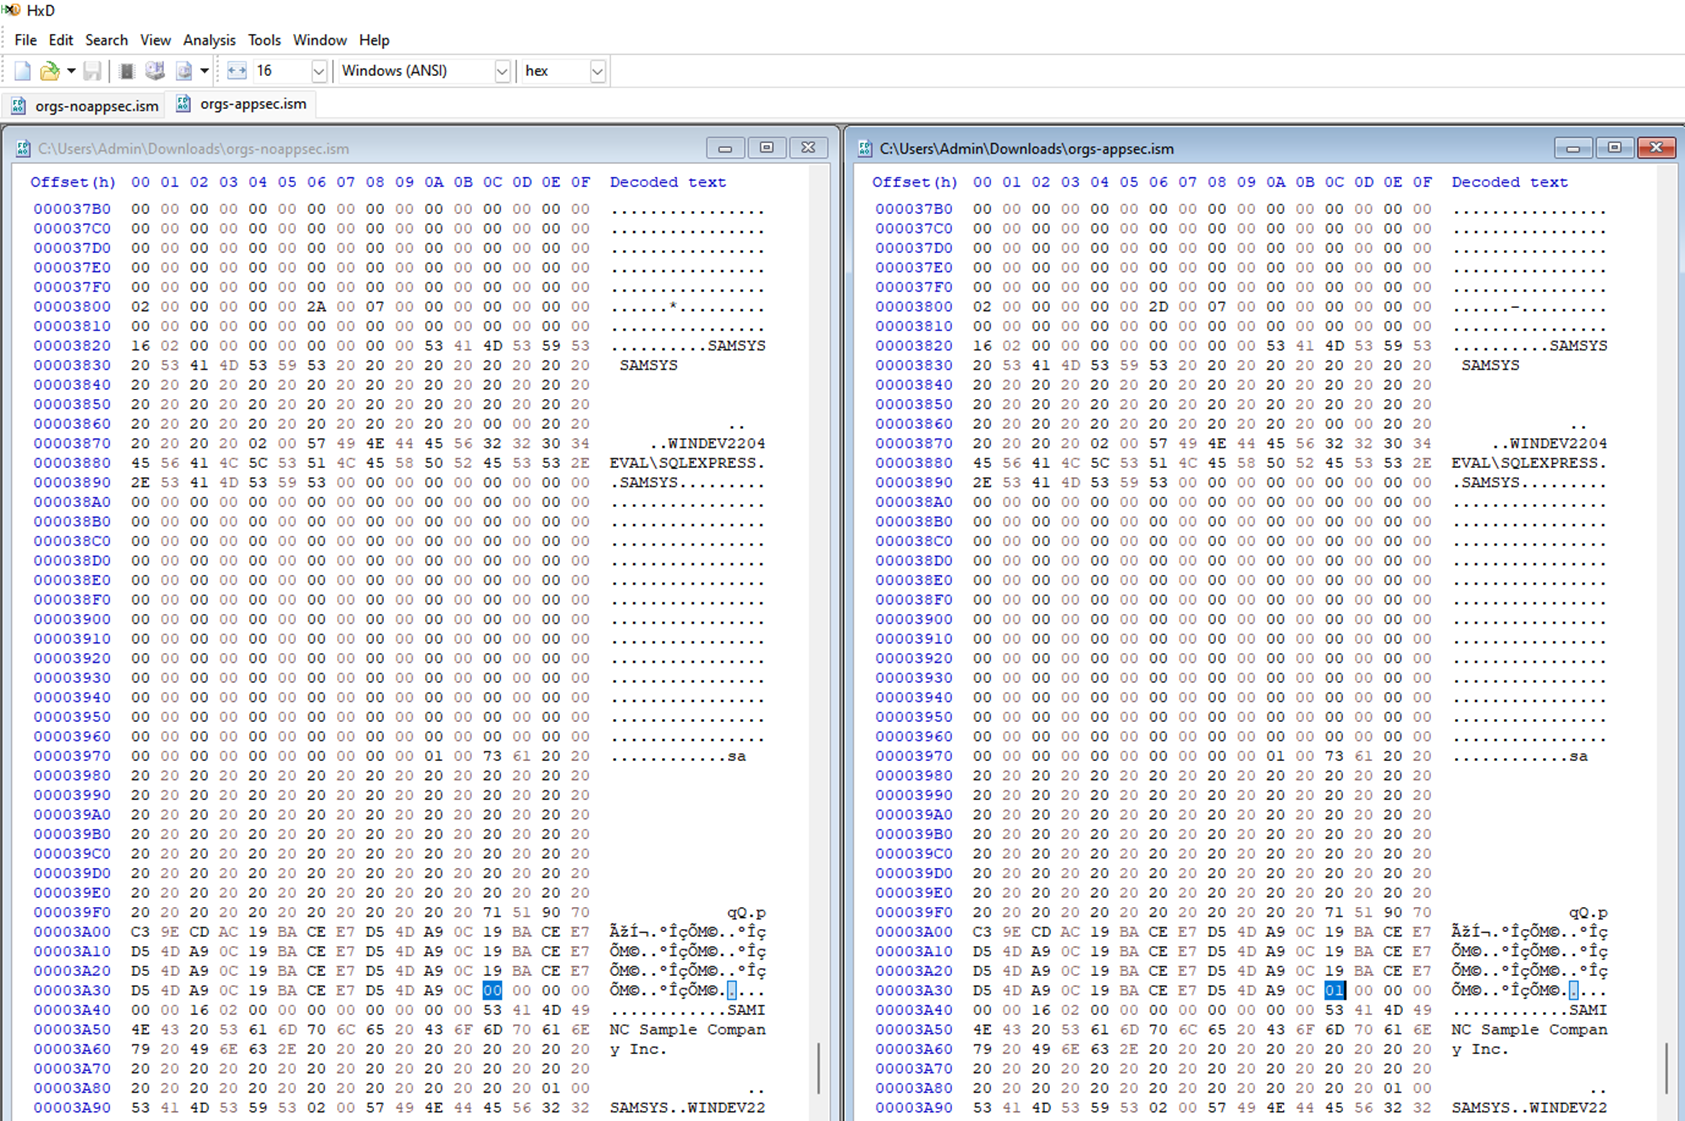Screen dimensions: 1685x1121
Task: Click the Open file folder icon
Action: (49, 71)
